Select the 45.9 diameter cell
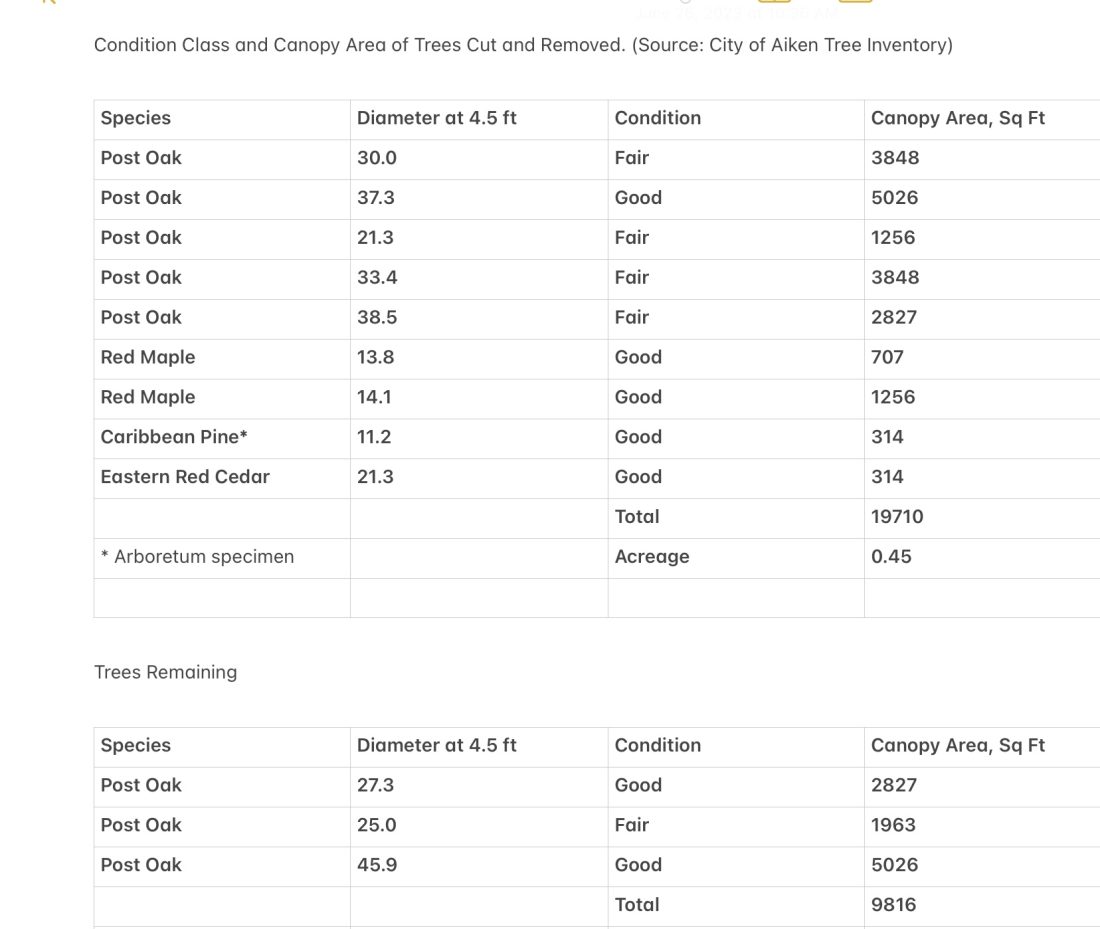Image resolution: width=1100 pixels, height=929 pixels. [x=377, y=865]
